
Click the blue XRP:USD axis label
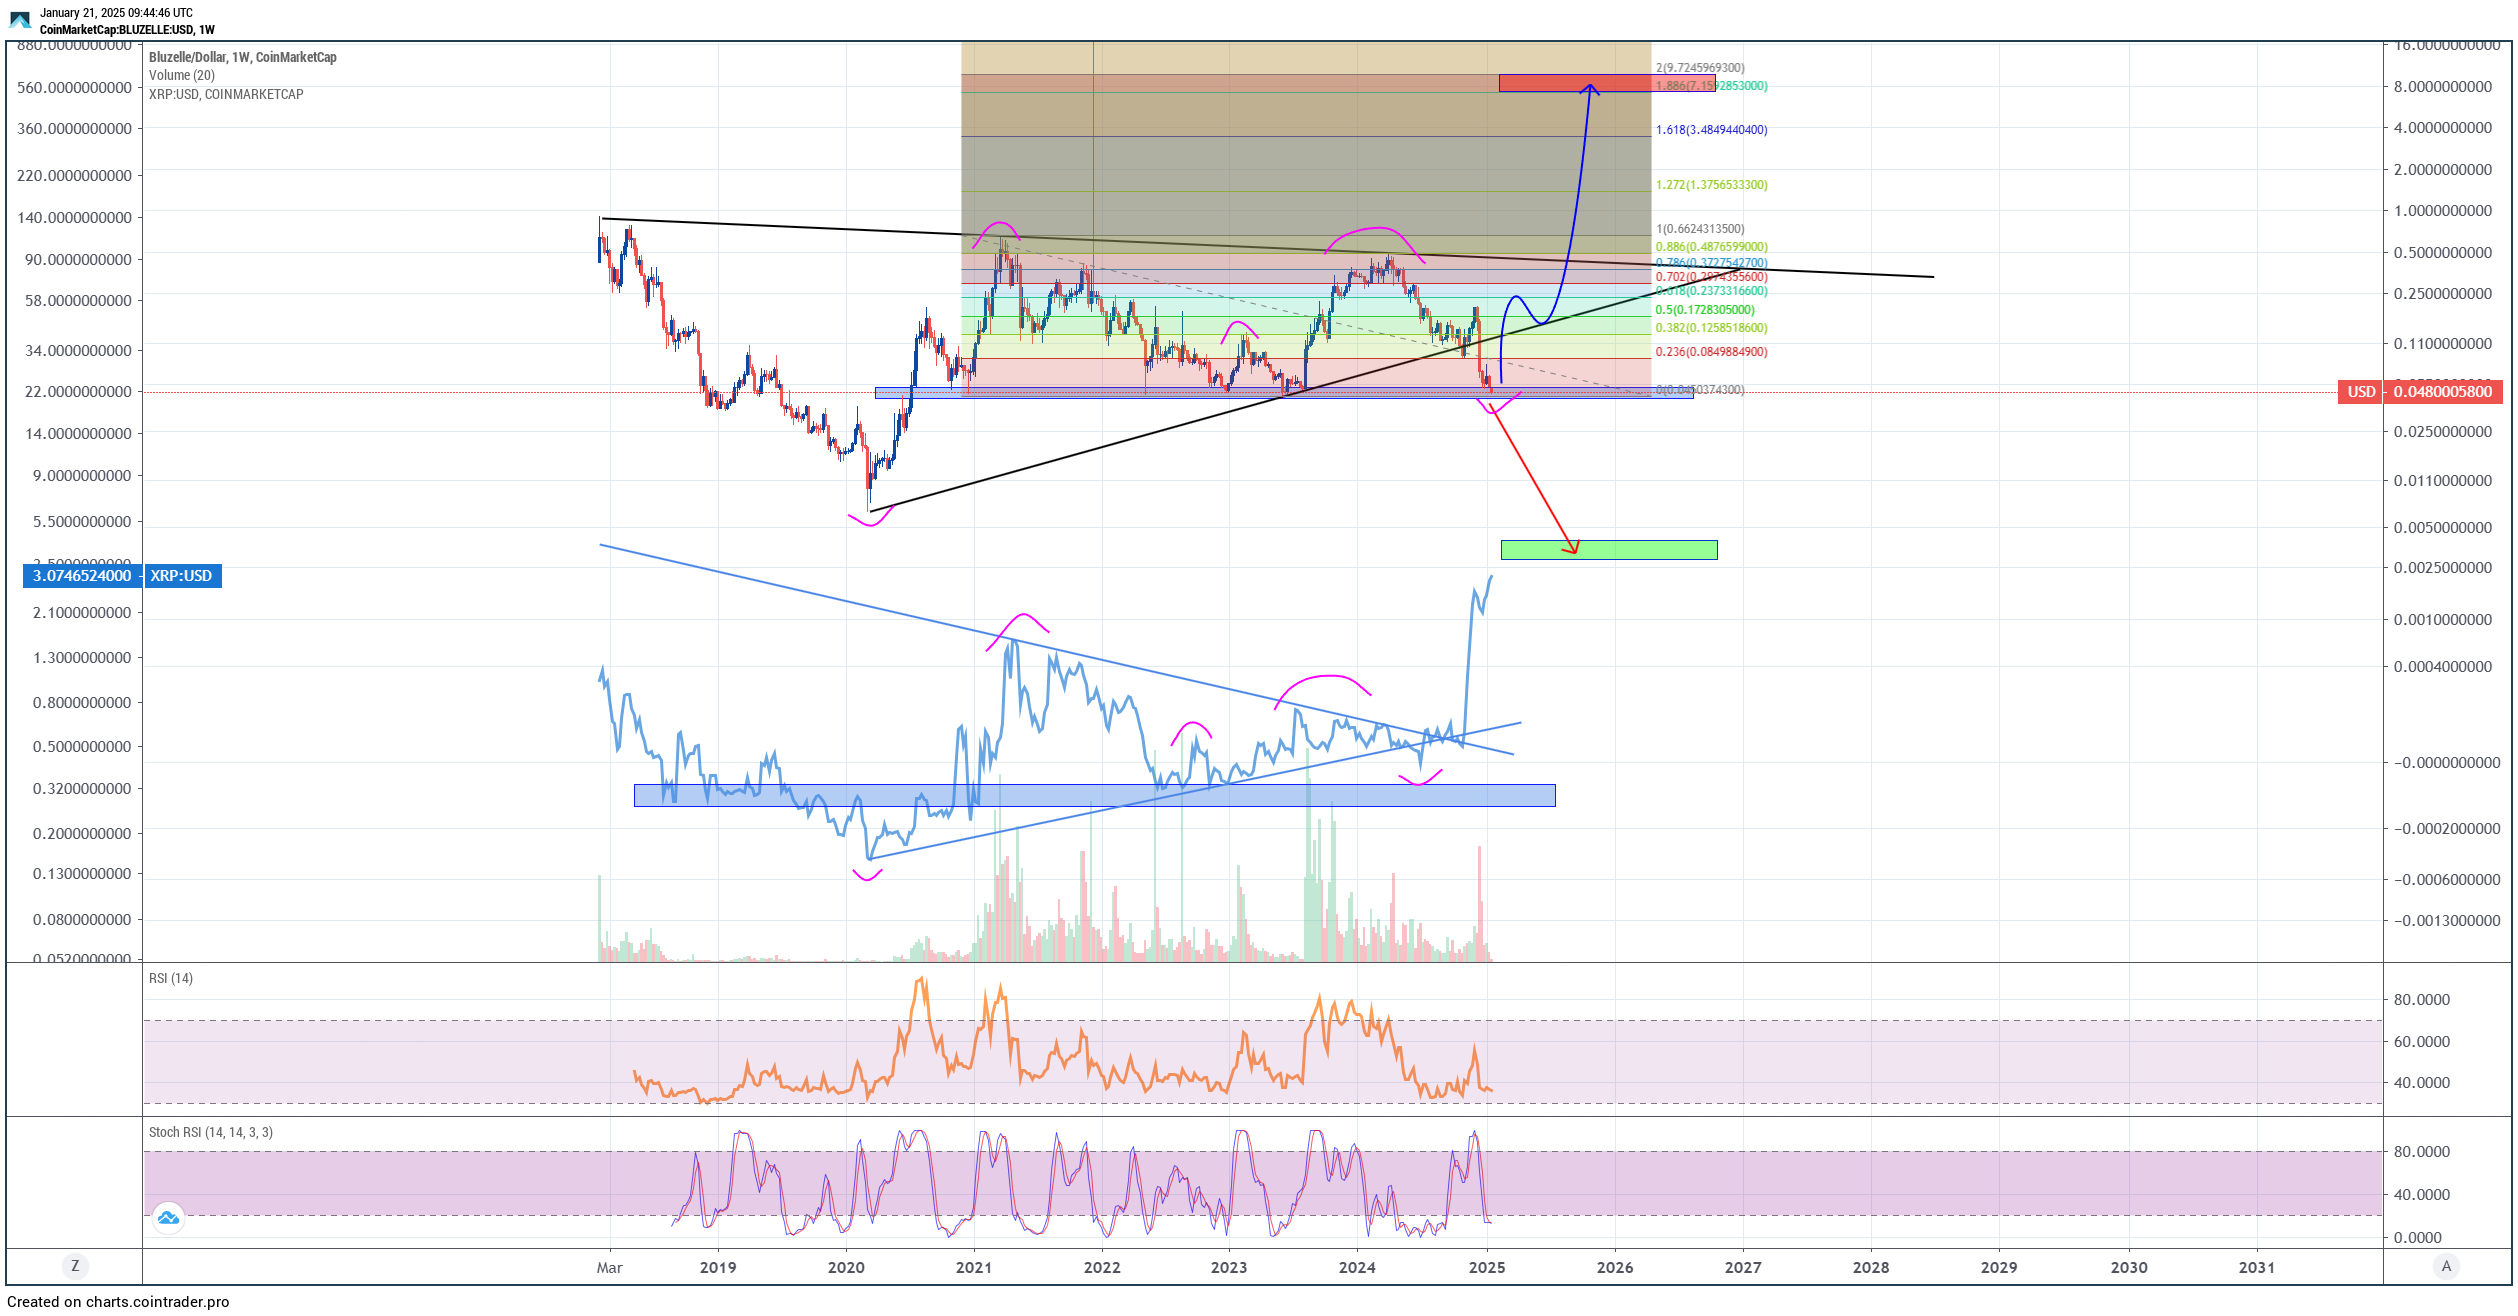pyautogui.click(x=182, y=576)
